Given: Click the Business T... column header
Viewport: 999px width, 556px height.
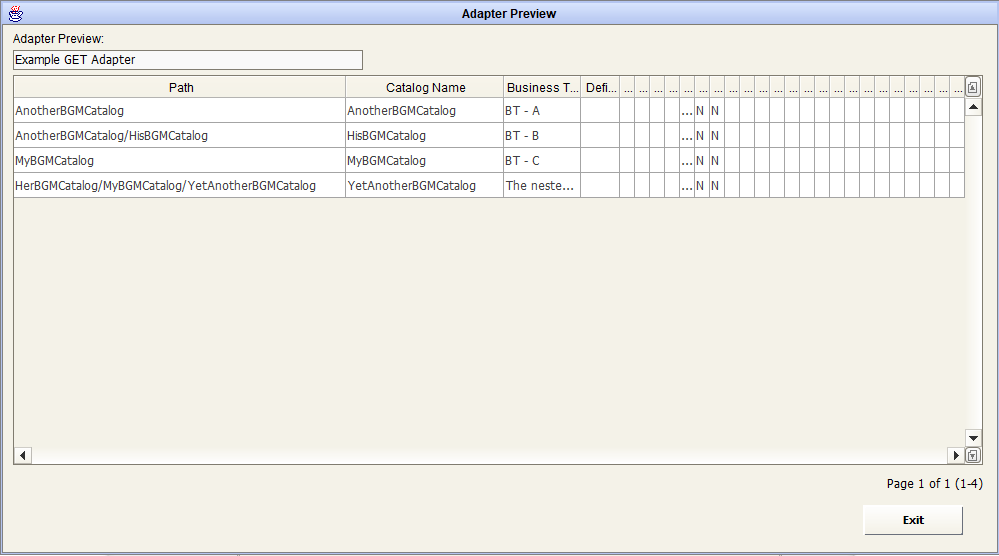Looking at the screenshot, I should click(542, 87).
